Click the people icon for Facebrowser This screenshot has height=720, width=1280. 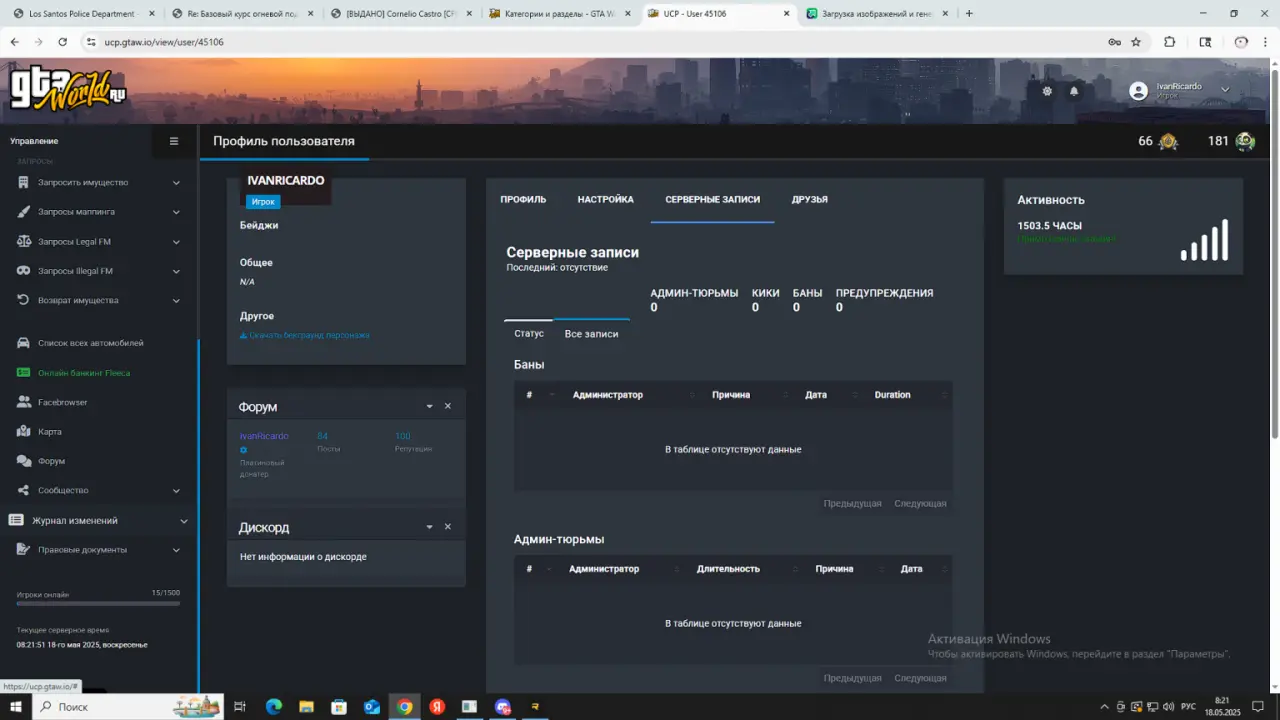pyautogui.click(x=23, y=402)
